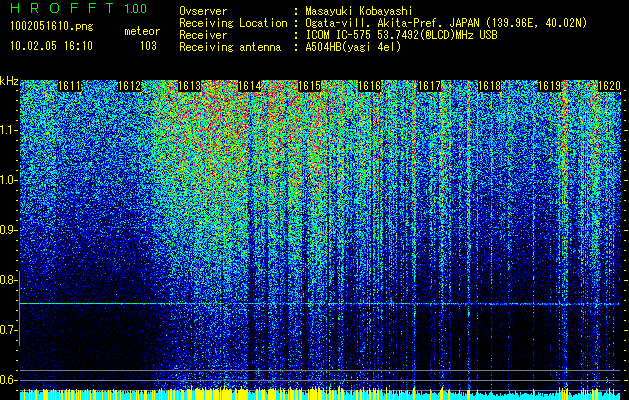Click the date stamp 10.02.05 16:10
Viewport: 629px width, 400px height.
pos(51,46)
